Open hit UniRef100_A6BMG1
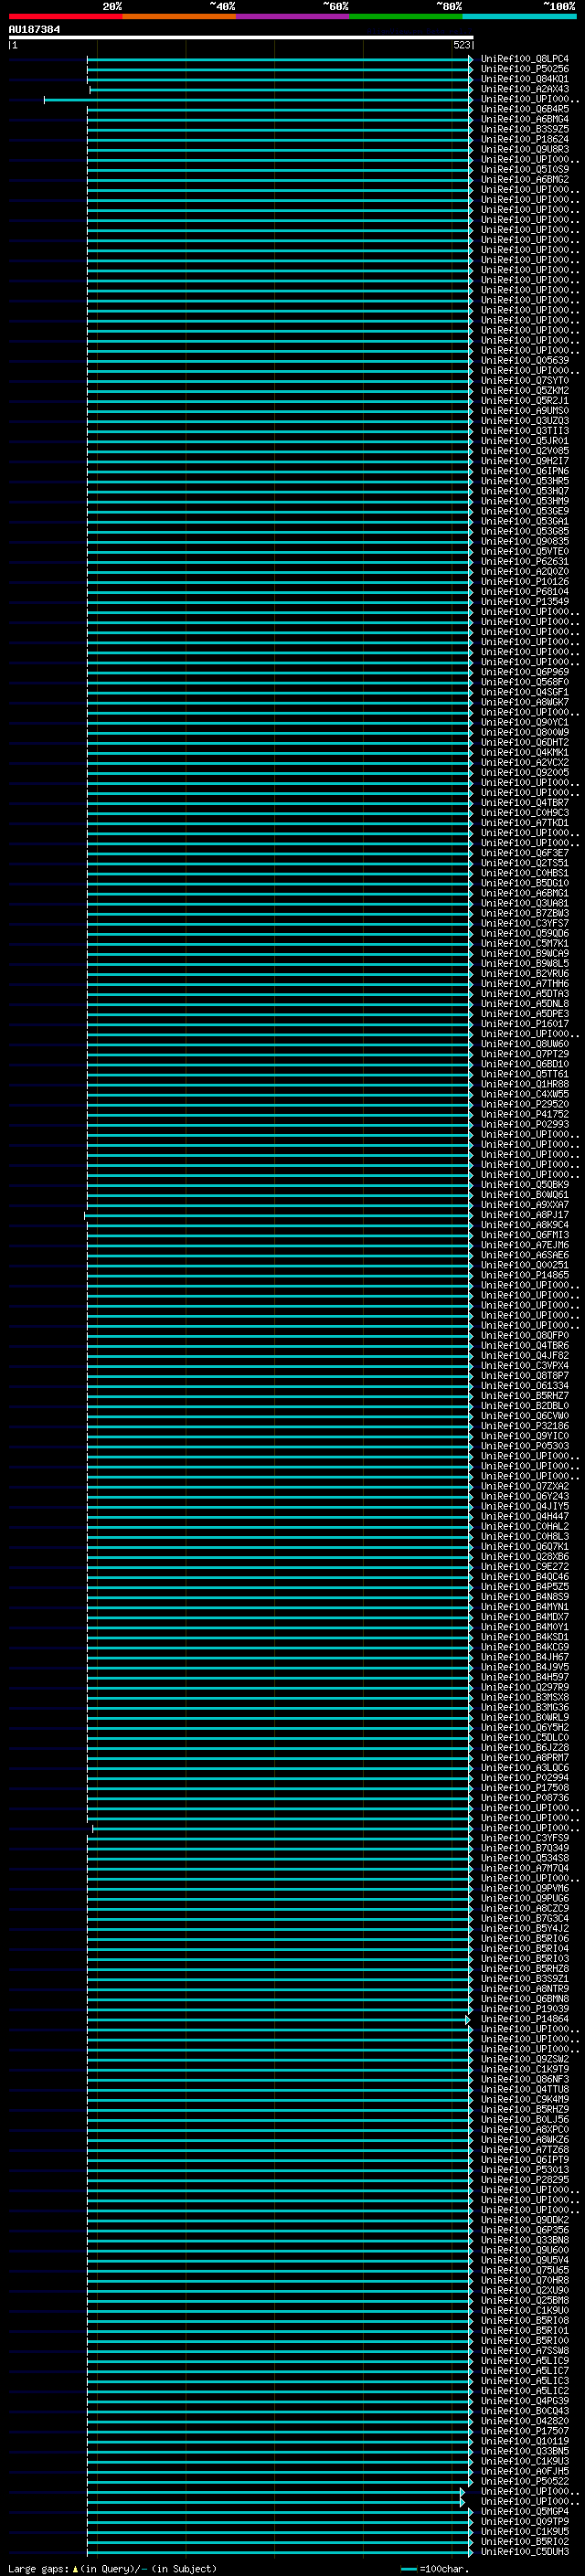The image size is (585, 2576). [524, 893]
